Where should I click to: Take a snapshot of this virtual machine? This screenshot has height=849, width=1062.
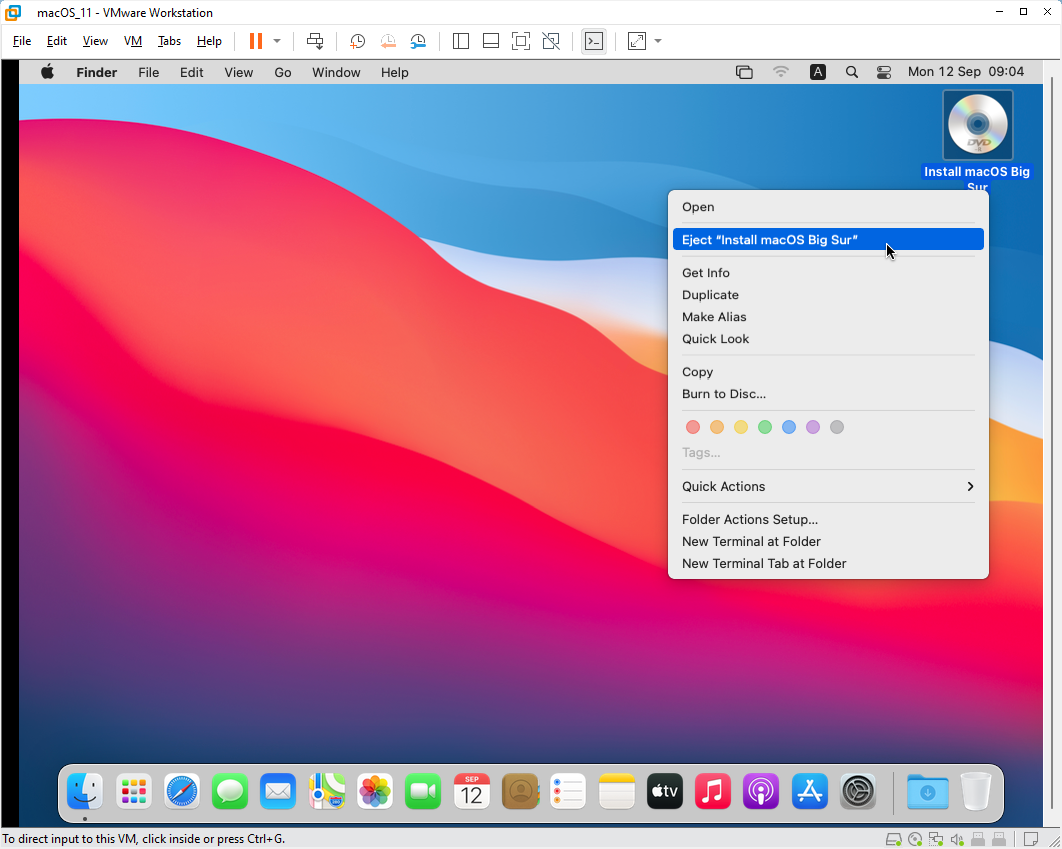coord(357,41)
